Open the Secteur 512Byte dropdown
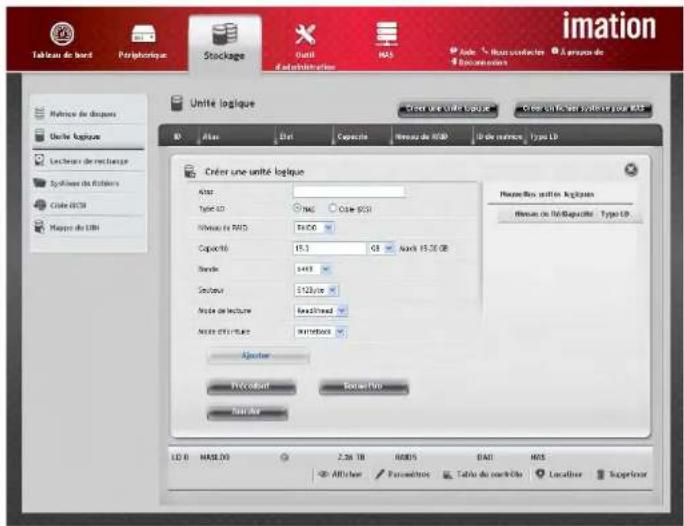The height and width of the screenshot is (526, 684). [x=316, y=290]
